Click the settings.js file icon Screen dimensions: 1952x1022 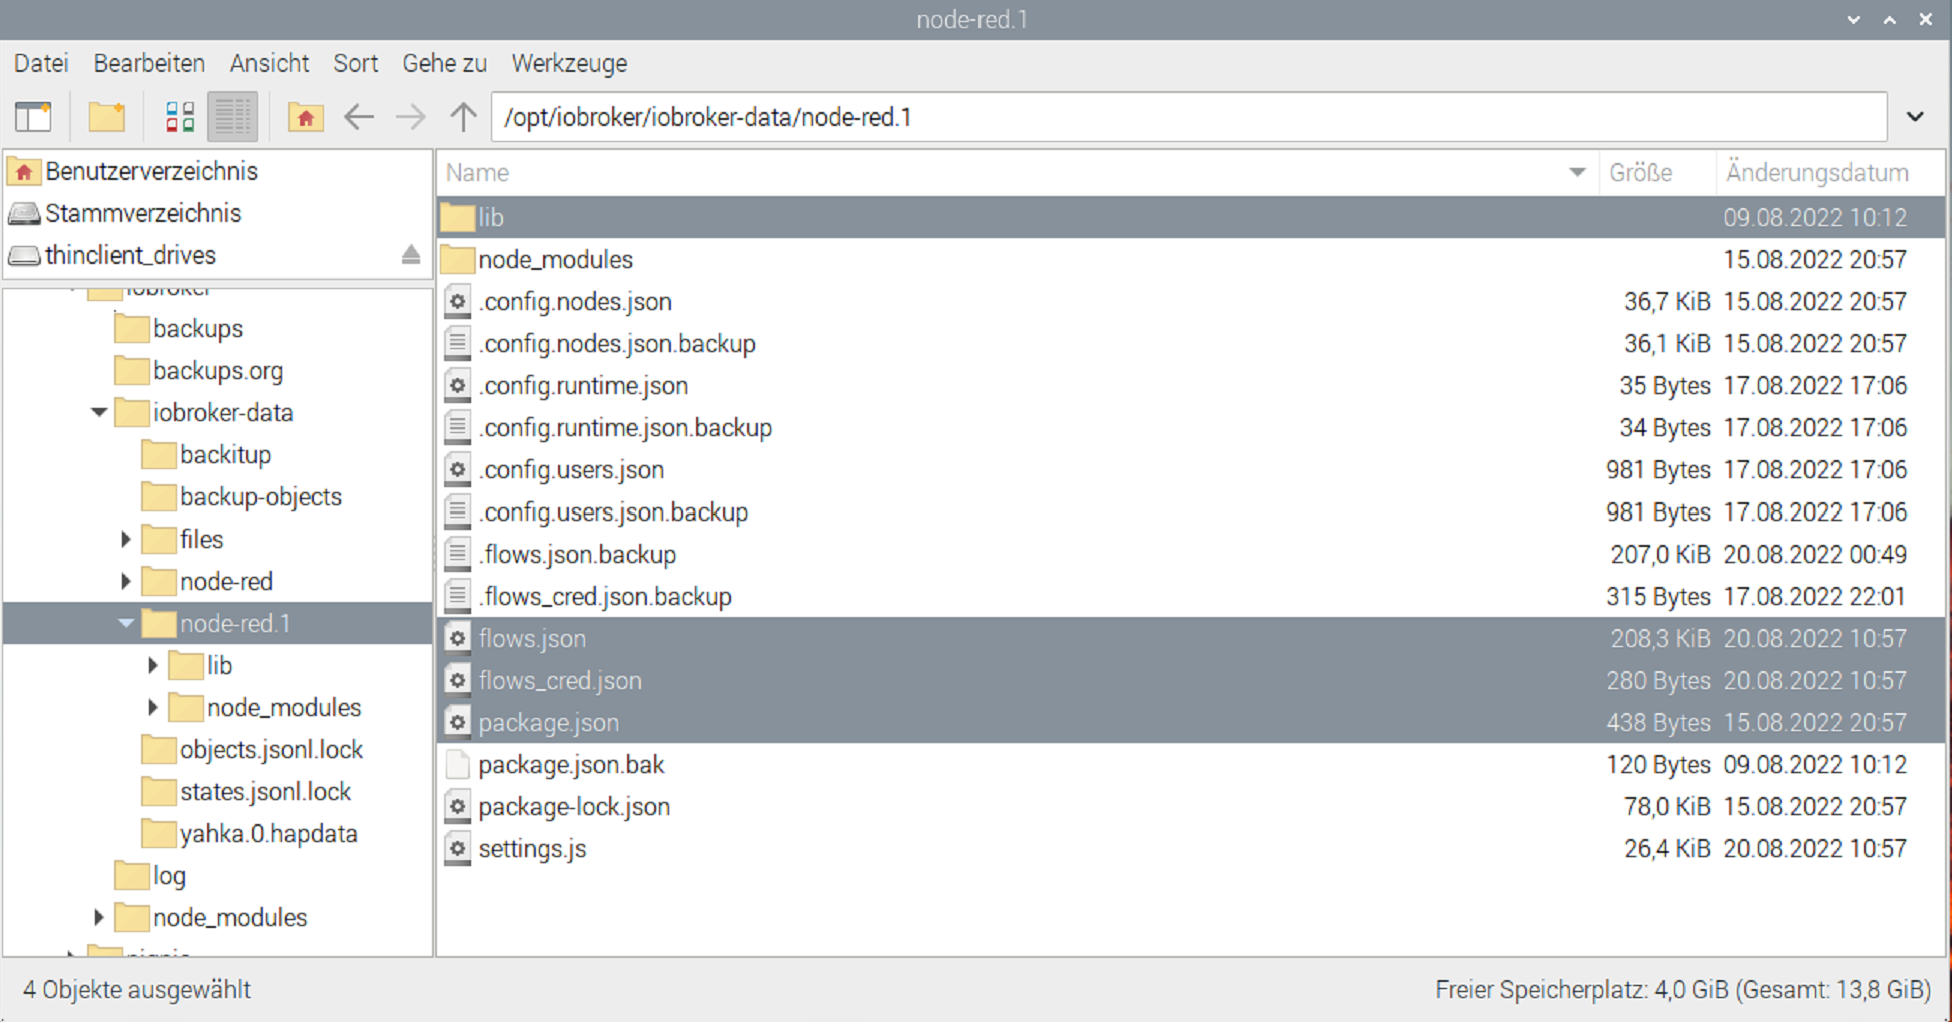[x=458, y=848]
